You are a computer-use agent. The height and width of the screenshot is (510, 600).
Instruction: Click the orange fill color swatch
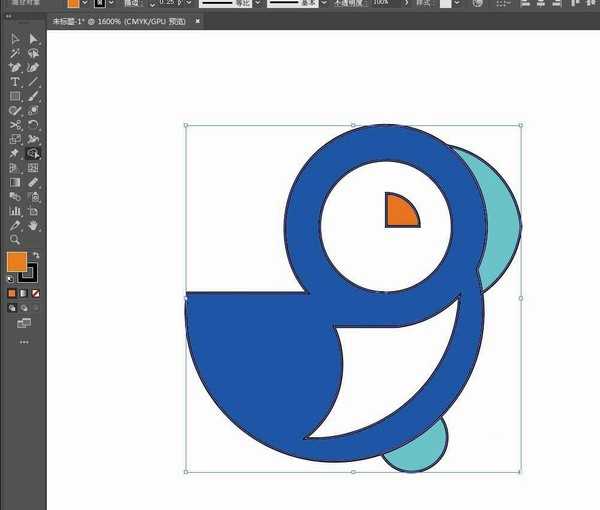click(17, 262)
